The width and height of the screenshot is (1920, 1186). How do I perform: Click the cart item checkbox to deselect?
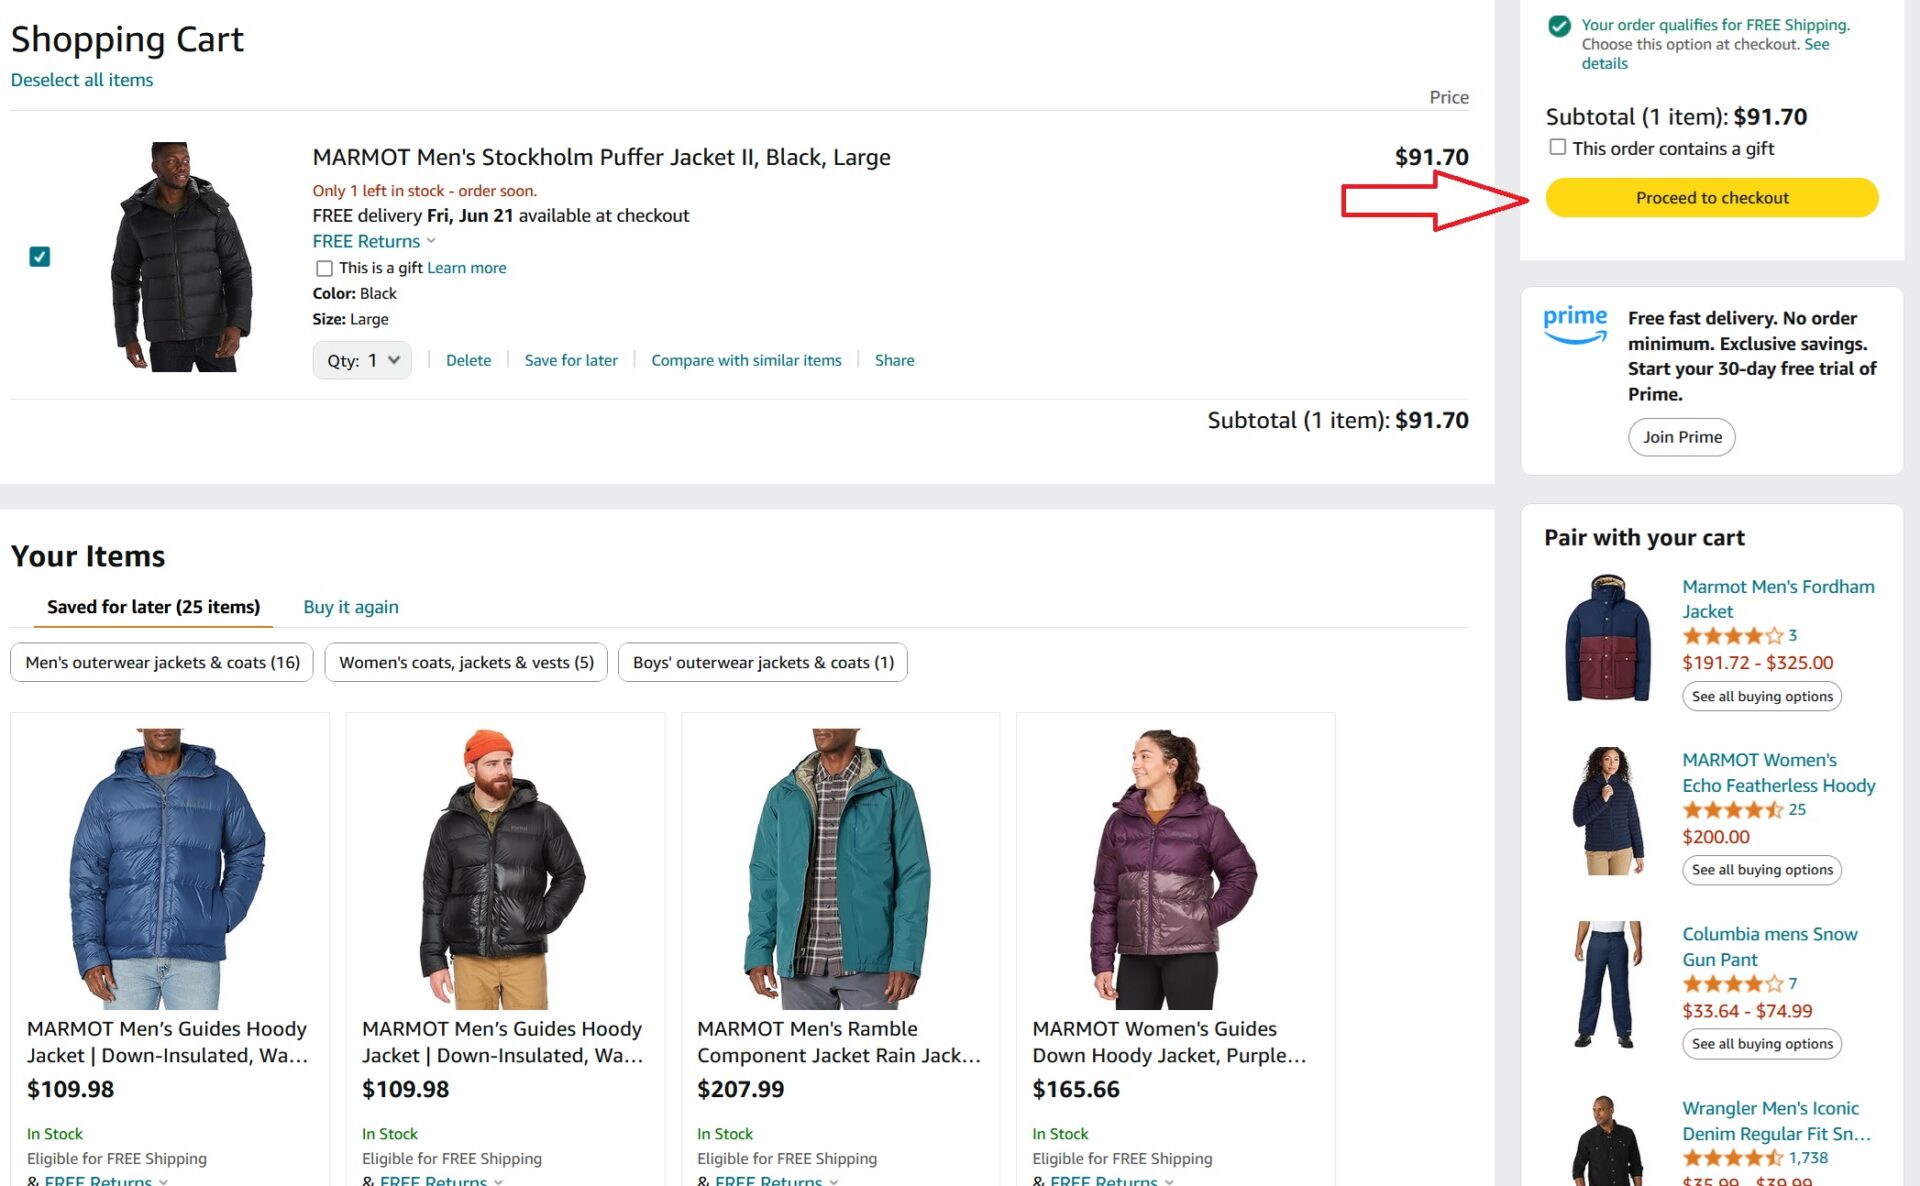click(38, 256)
